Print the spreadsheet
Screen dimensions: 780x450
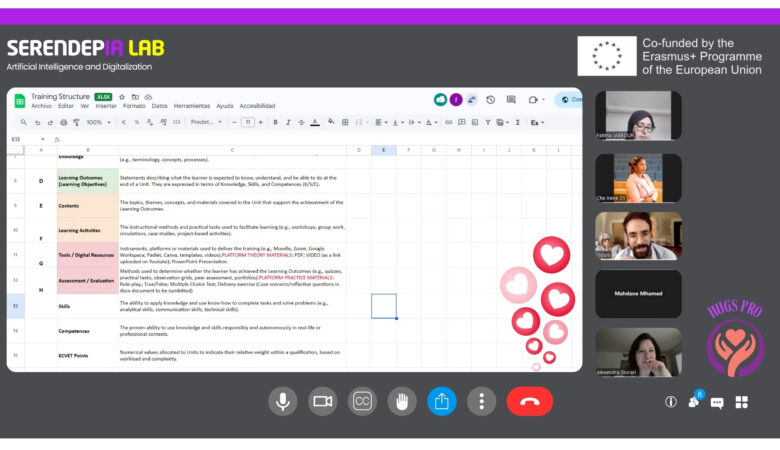click(x=63, y=122)
